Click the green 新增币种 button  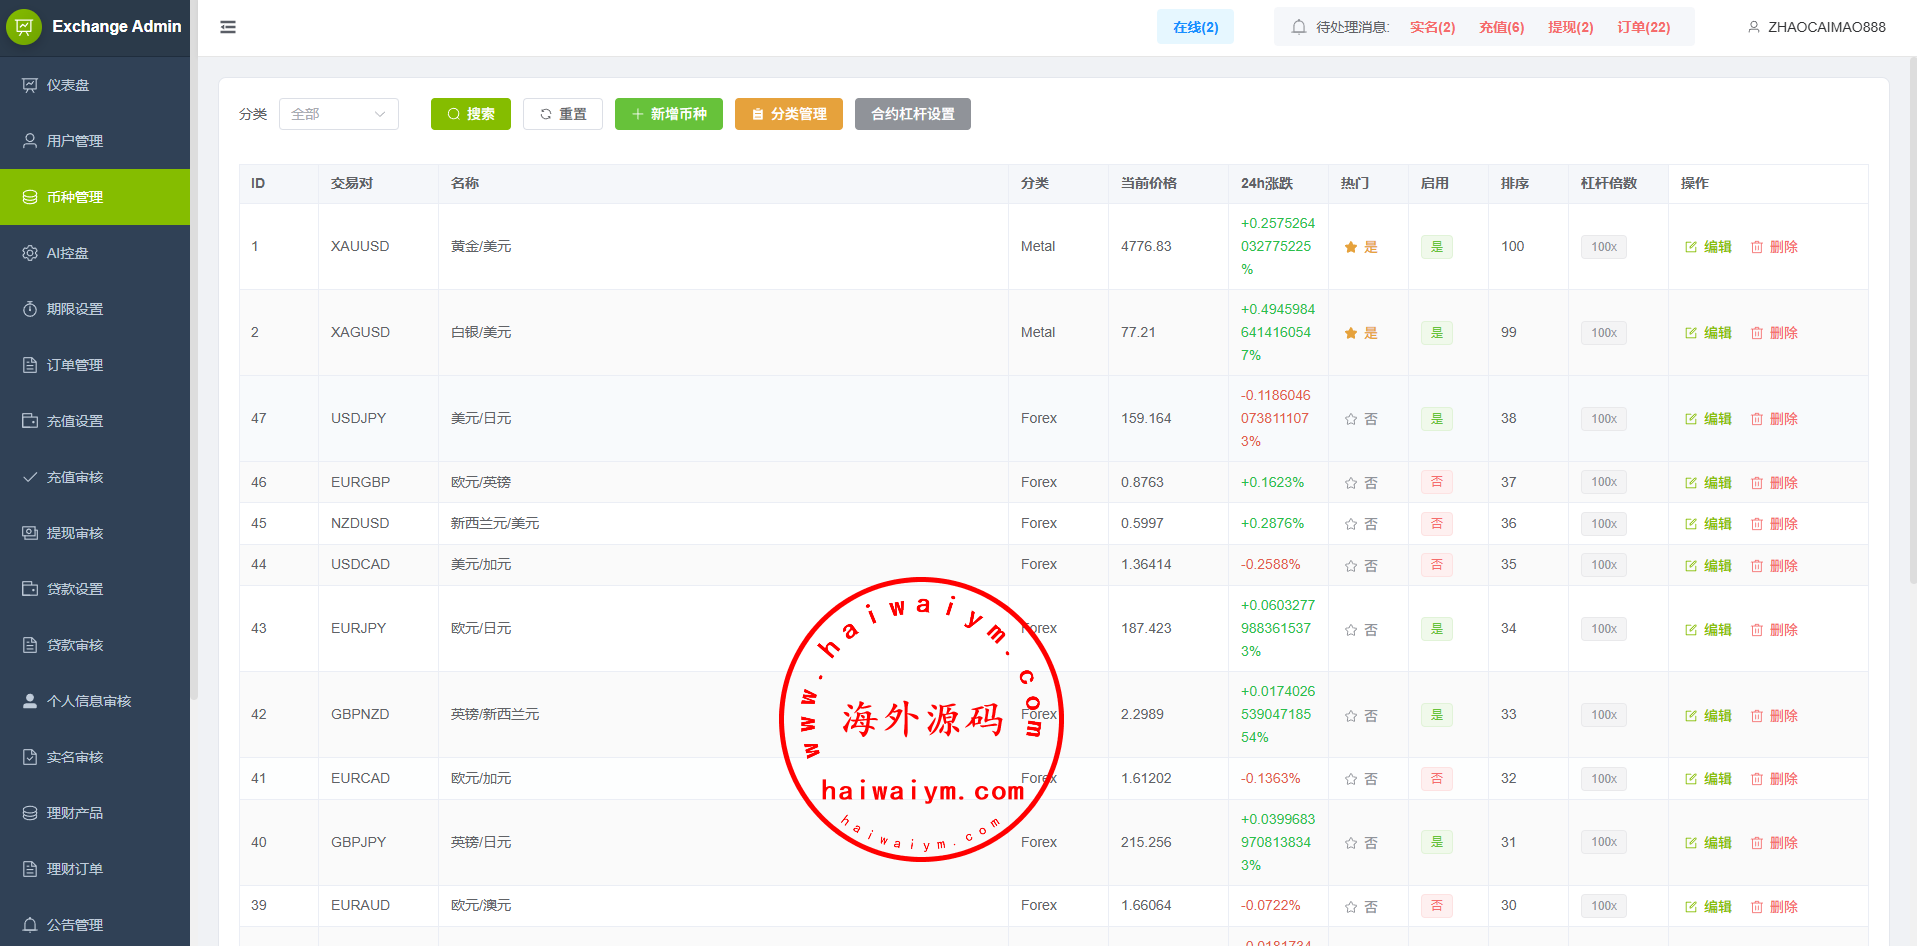(x=668, y=114)
